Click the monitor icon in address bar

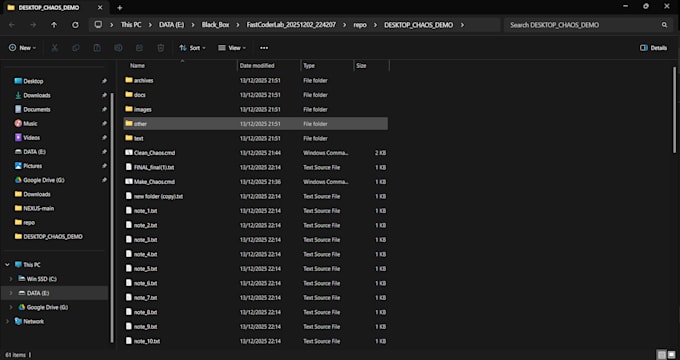pyautogui.click(x=98, y=25)
